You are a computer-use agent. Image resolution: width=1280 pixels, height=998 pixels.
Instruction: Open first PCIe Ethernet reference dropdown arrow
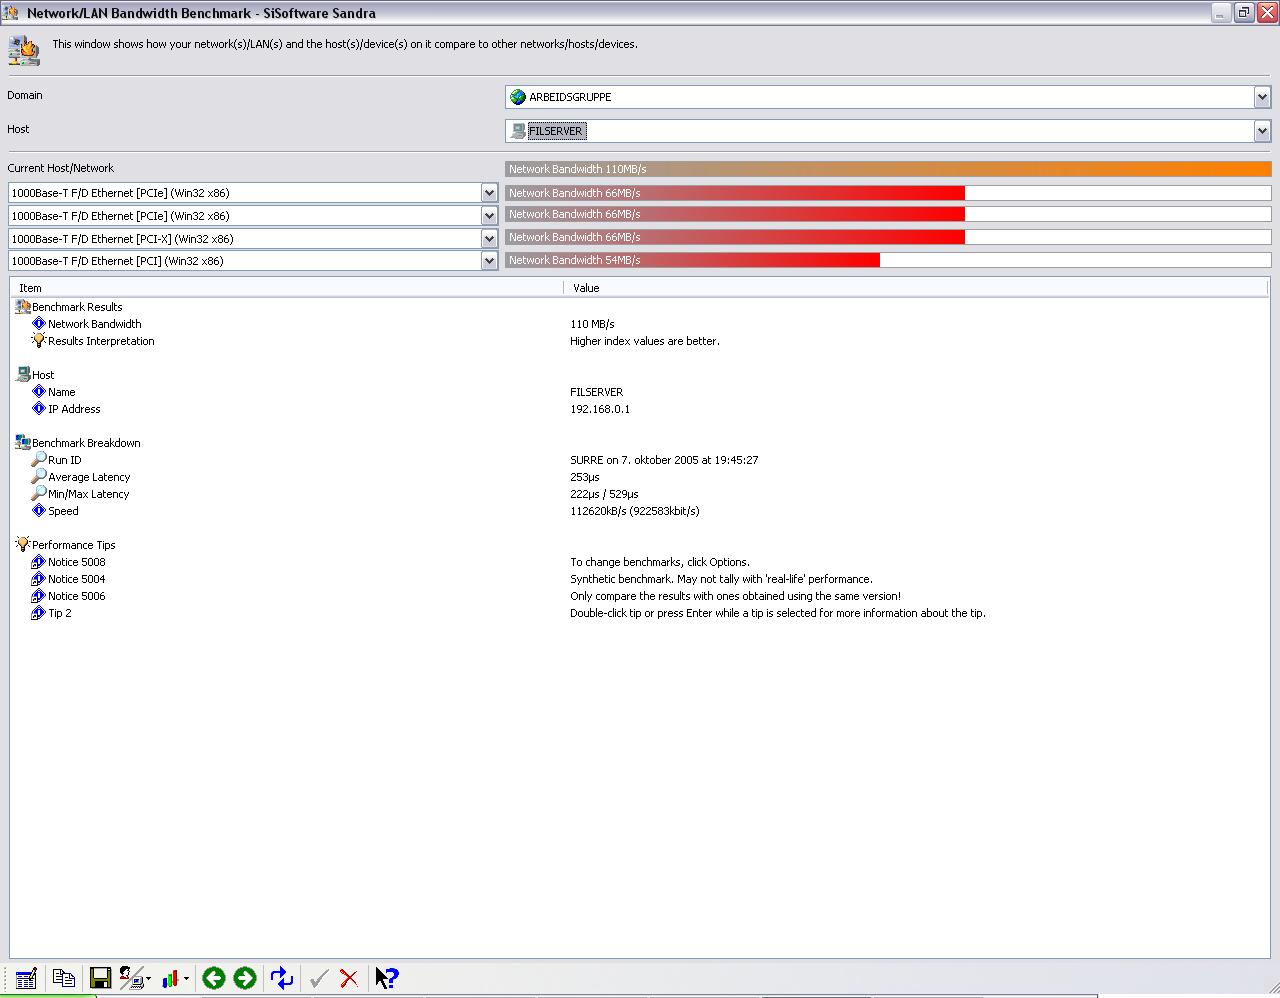point(489,193)
